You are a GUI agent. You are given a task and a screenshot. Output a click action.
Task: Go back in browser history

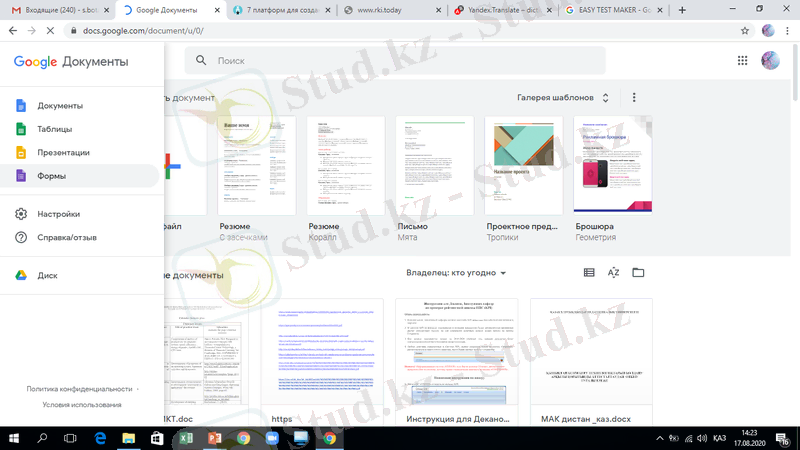tap(13, 31)
